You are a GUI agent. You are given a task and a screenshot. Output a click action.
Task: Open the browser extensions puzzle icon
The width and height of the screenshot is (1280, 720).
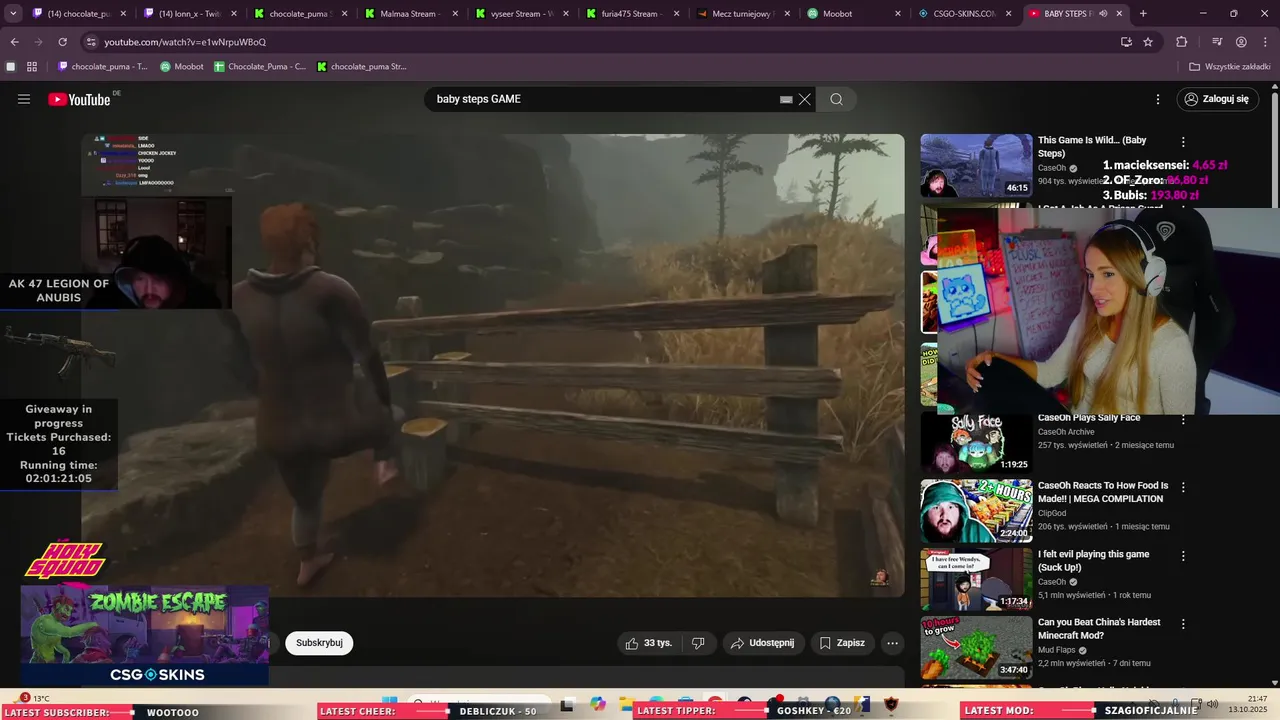[x=1181, y=42]
